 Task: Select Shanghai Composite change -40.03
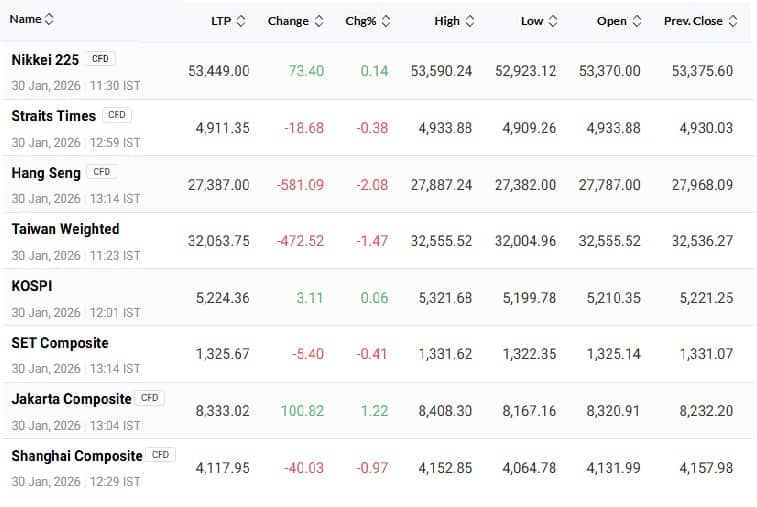pyautogui.click(x=304, y=468)
